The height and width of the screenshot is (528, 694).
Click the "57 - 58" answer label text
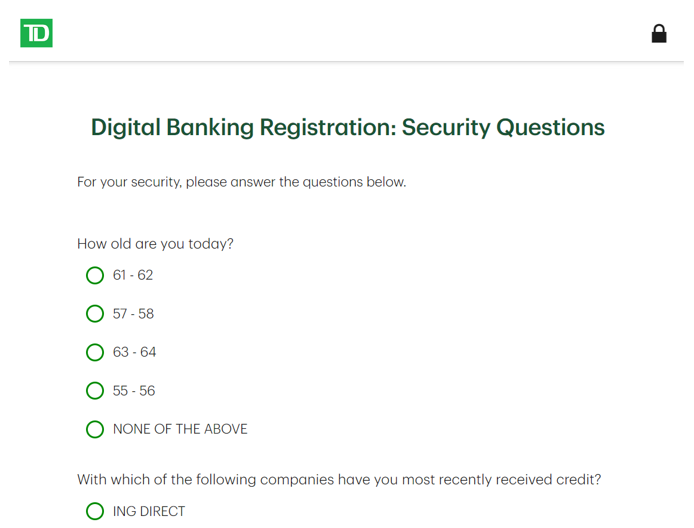click(x=133, y=314)
